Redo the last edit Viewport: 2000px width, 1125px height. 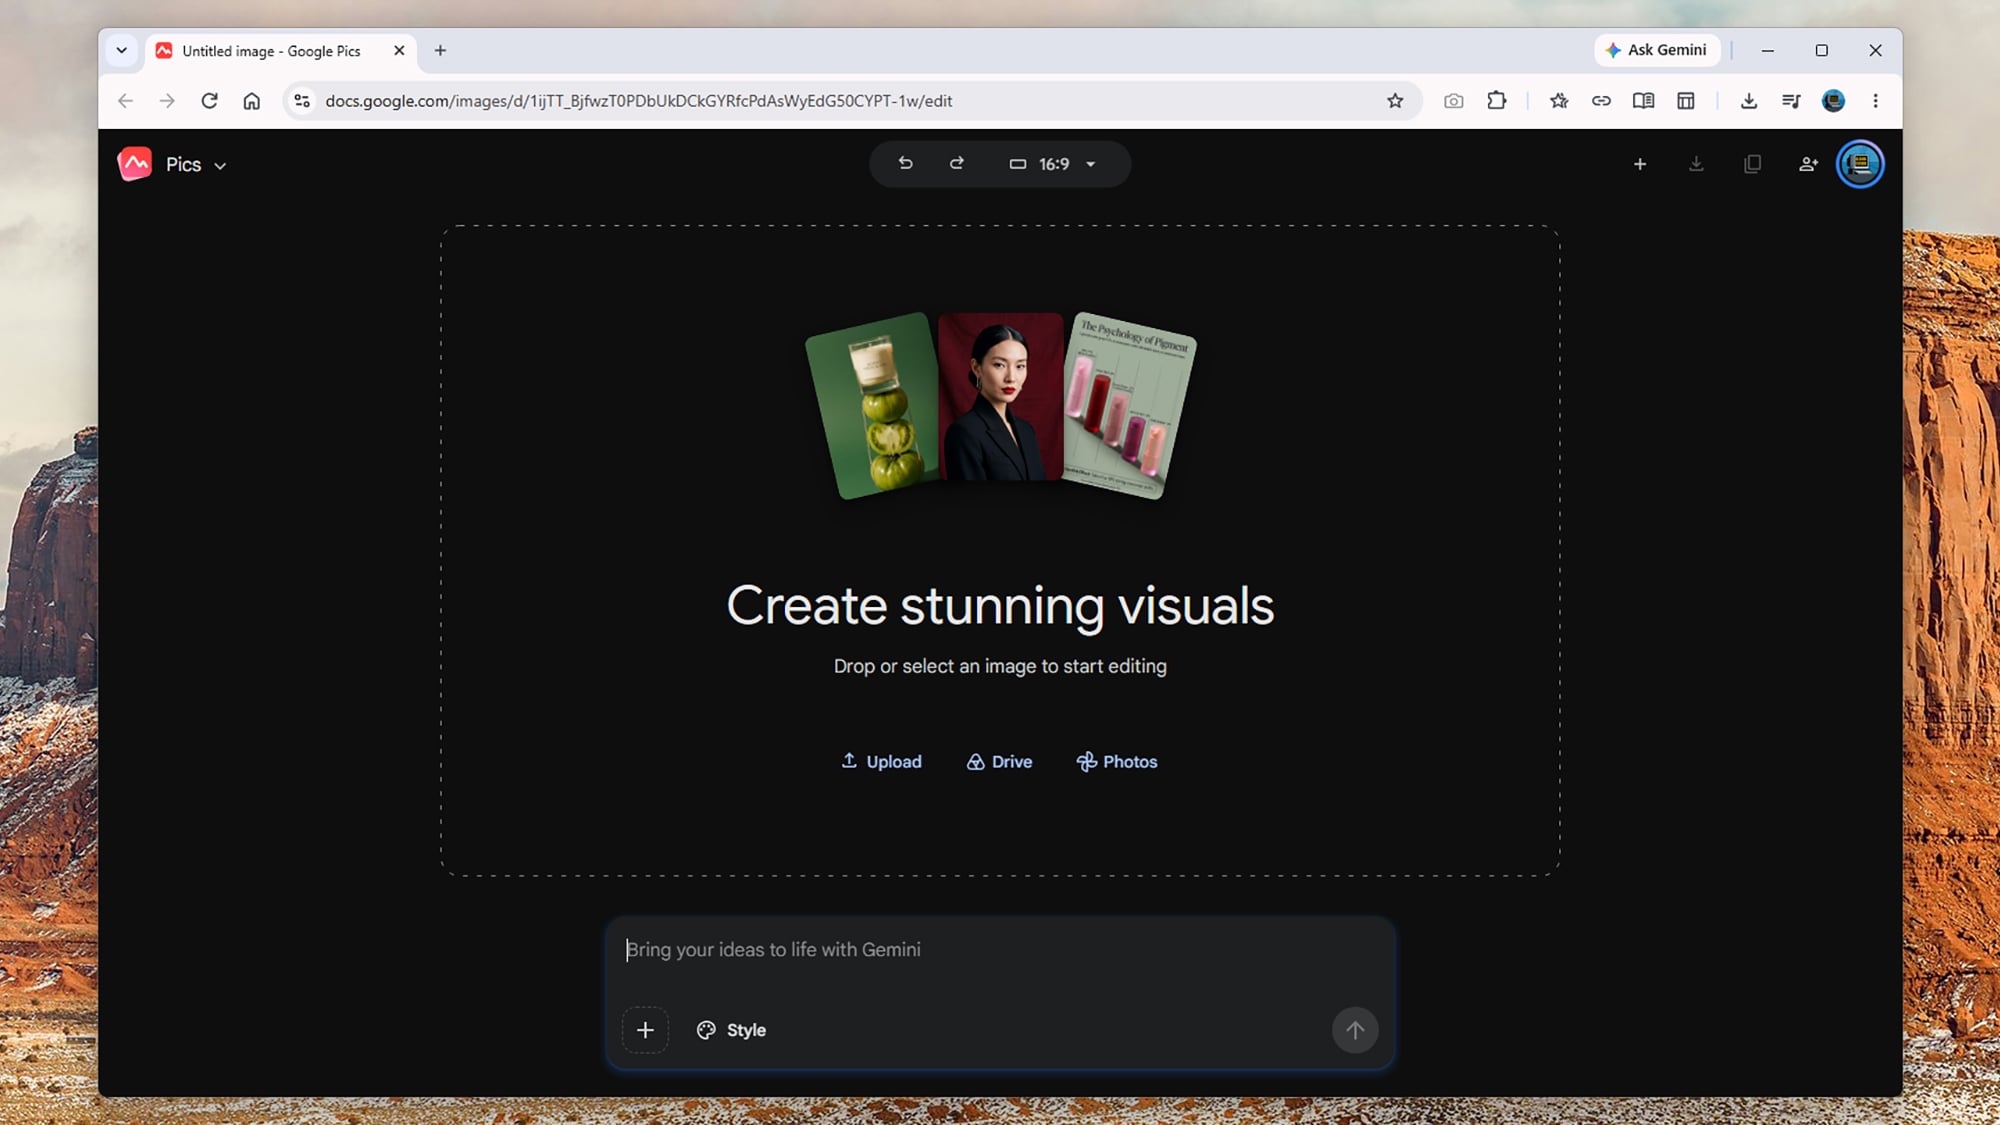click(957, 164)
